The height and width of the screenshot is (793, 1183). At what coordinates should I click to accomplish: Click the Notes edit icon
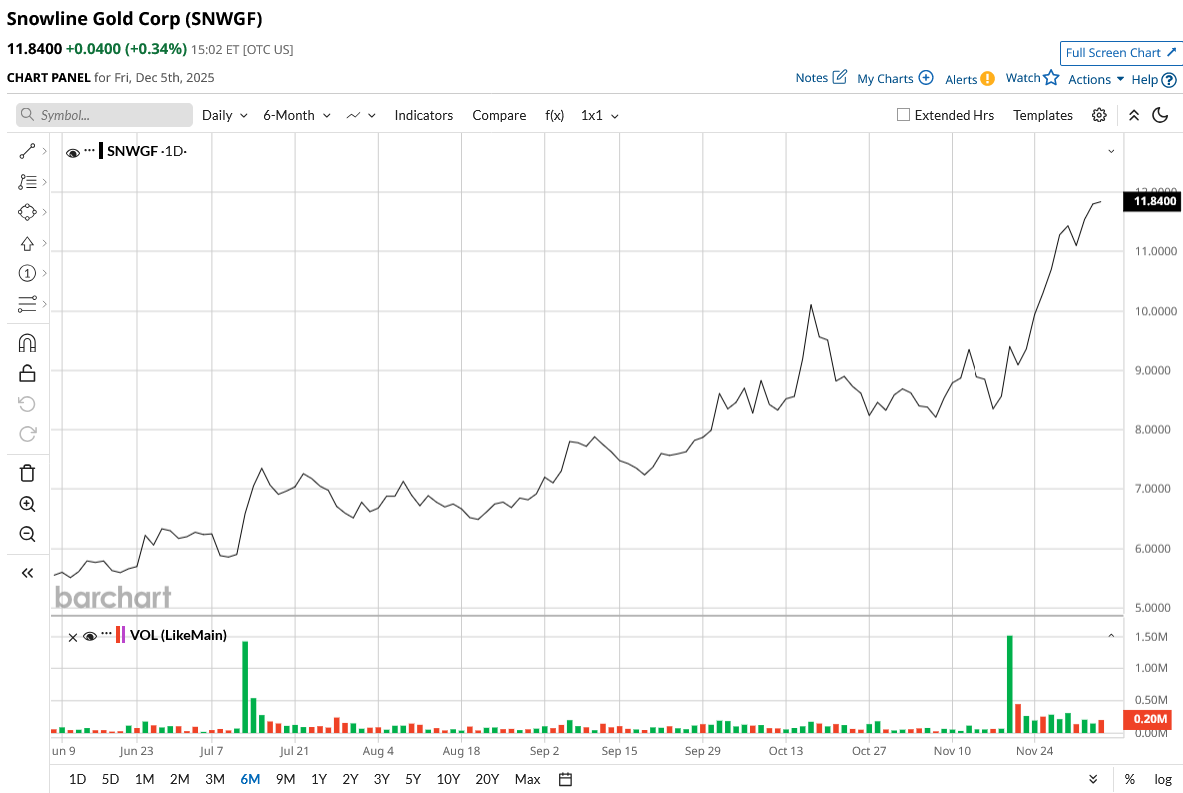[x=840, y=77]
